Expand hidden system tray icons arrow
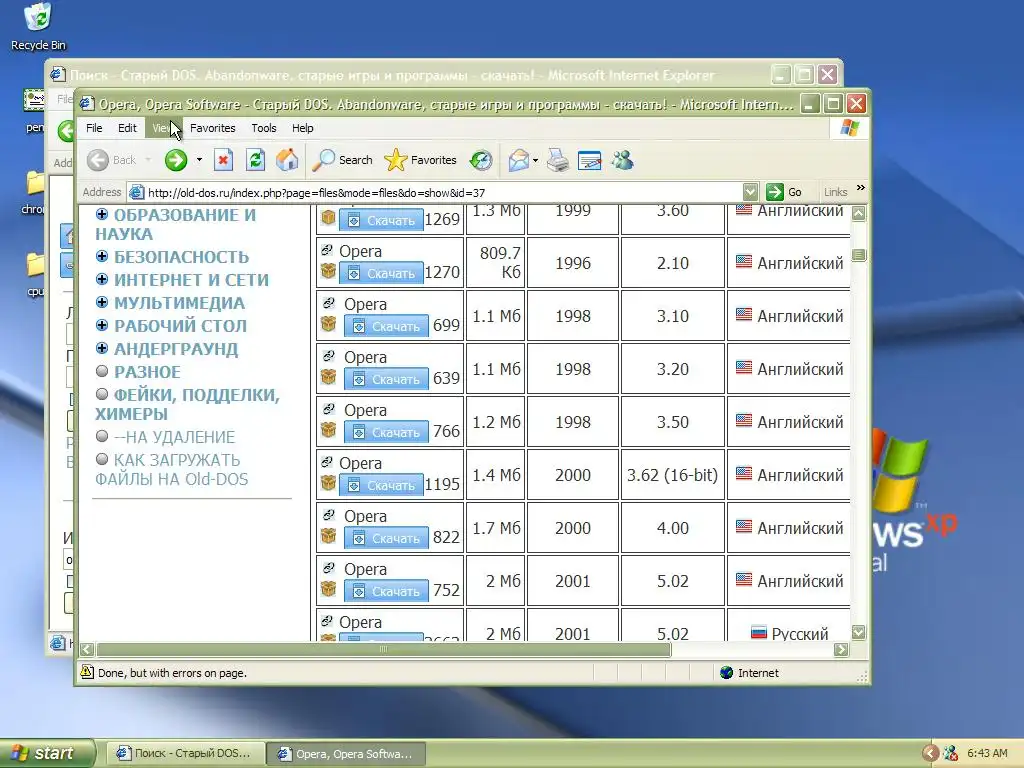The width and height of the screenshot is (1024, 768). pyautogui.click(x=931, y=754)
